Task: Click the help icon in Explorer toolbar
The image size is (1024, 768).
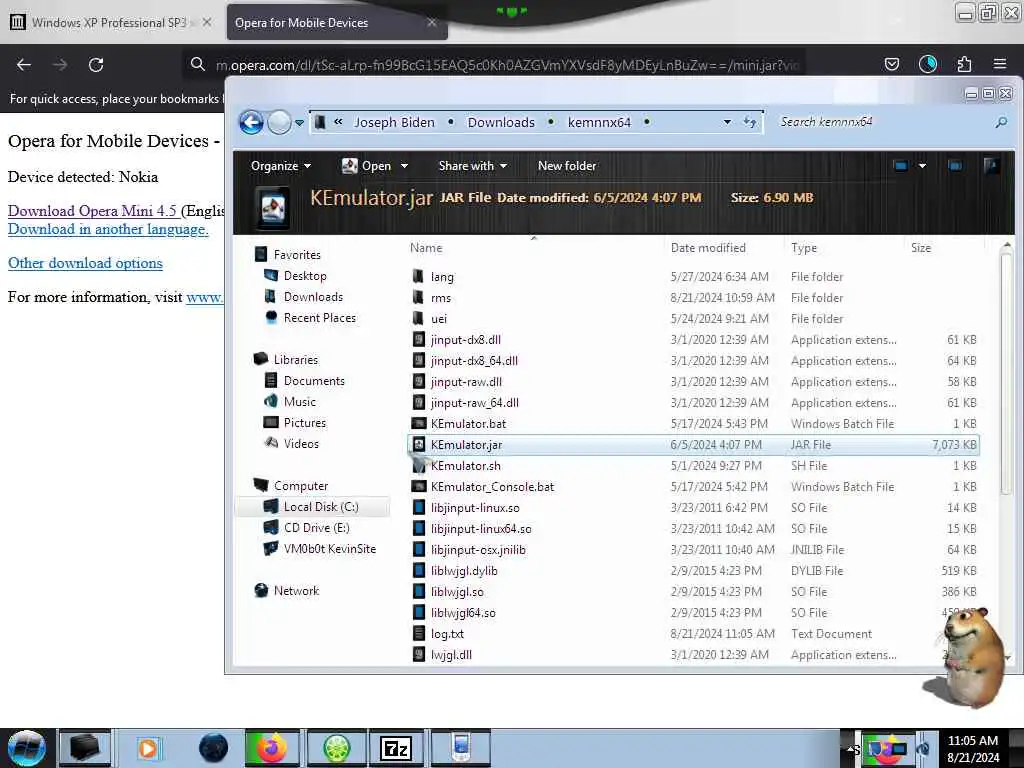Action: (991, 166)
